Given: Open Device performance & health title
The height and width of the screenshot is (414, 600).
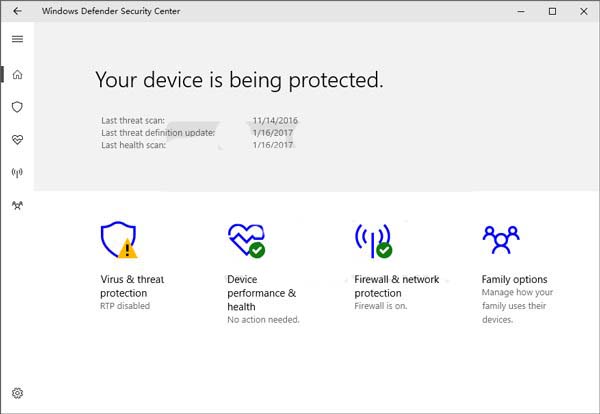Looking at the screenshot, I should coord(261,293).
